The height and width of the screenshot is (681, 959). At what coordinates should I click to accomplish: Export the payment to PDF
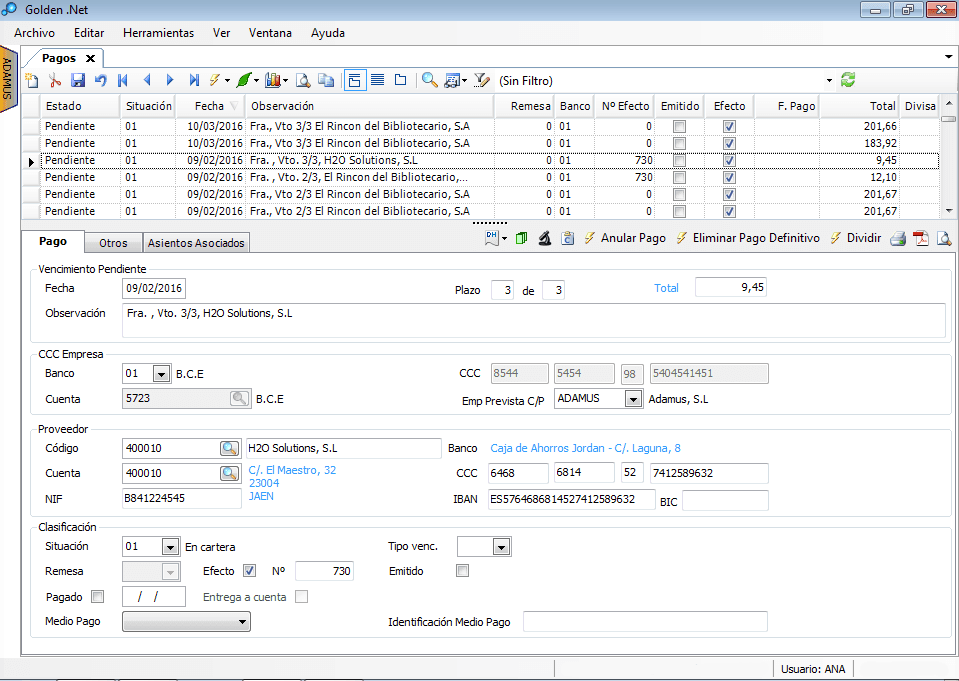click(921, 238)
